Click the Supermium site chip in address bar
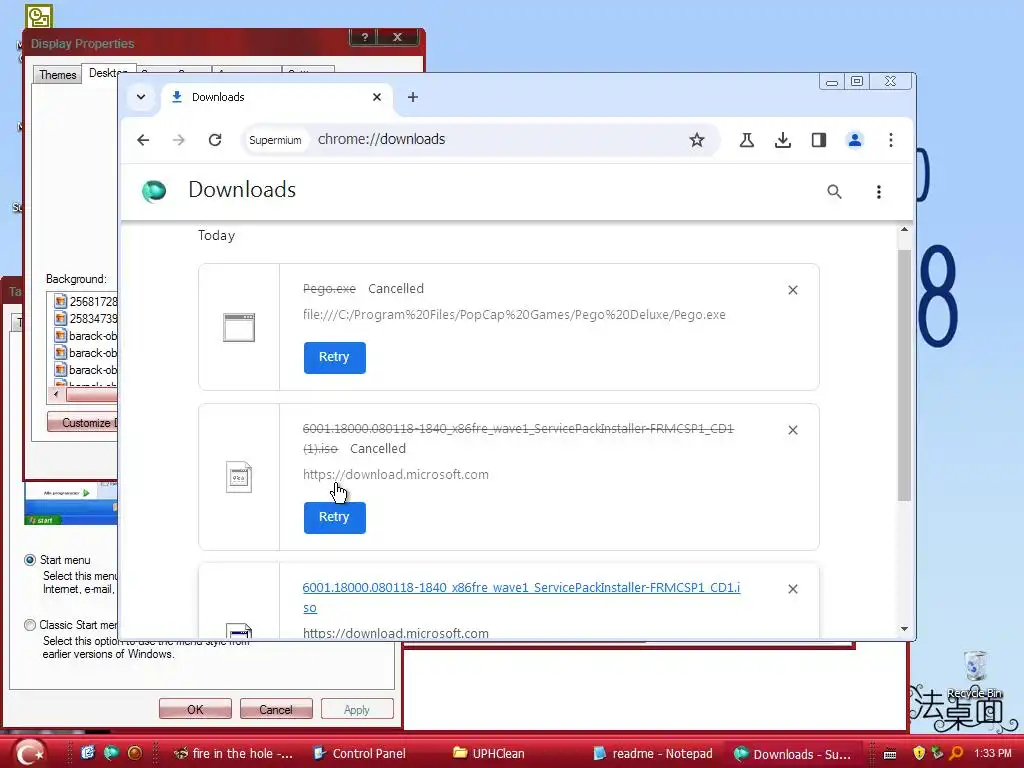 point(275,140)
